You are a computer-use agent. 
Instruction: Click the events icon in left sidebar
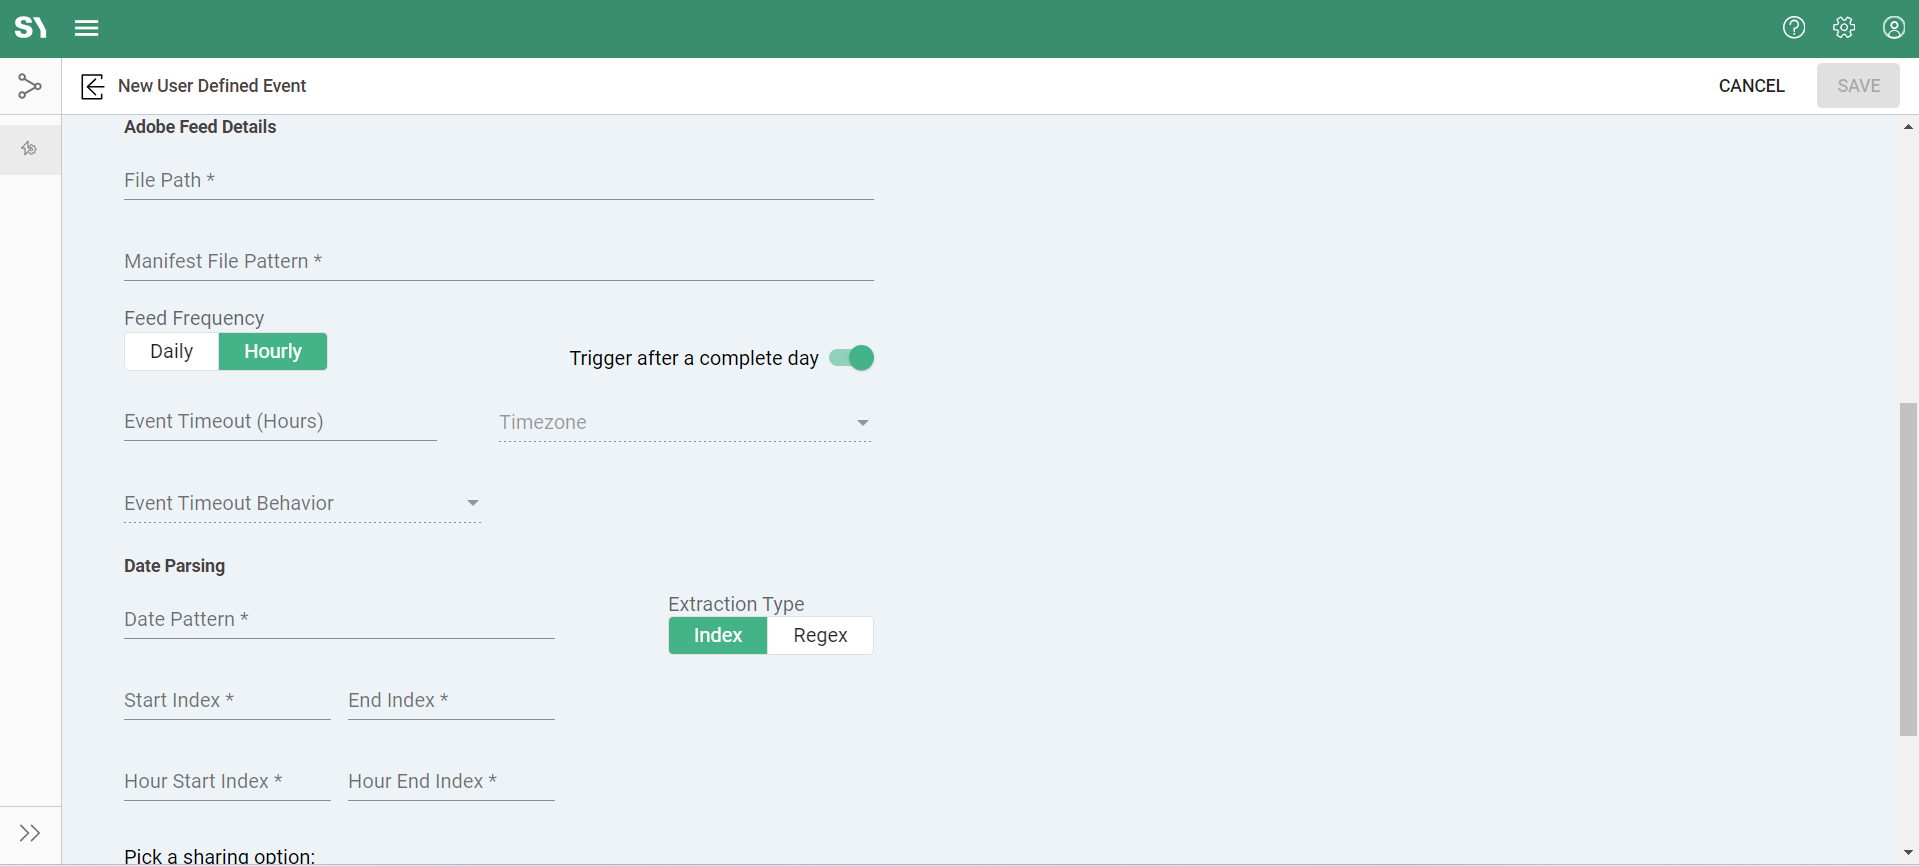click(30, 149)
